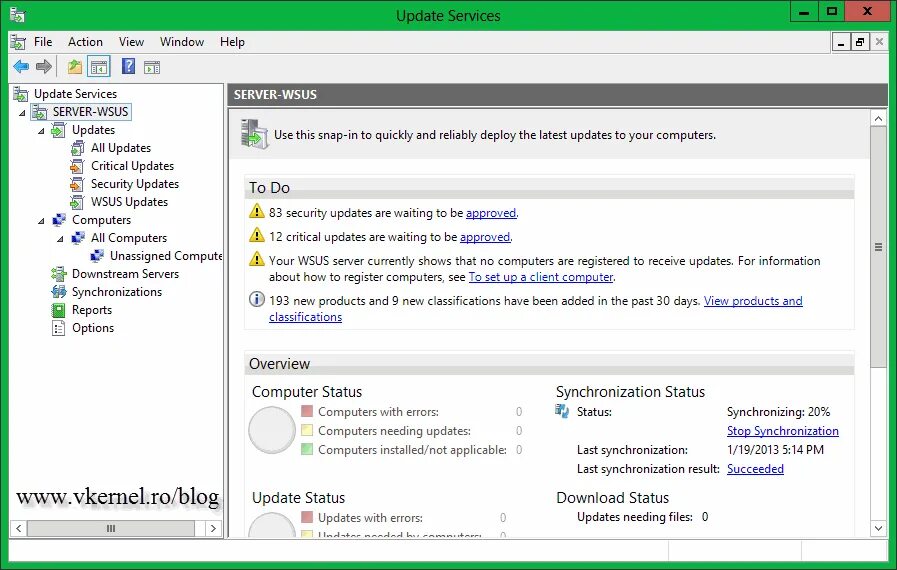Open the Help question mark toolbar icon
Image resolution: width=897 pixels, height=570 pixels.
point(128,67)
